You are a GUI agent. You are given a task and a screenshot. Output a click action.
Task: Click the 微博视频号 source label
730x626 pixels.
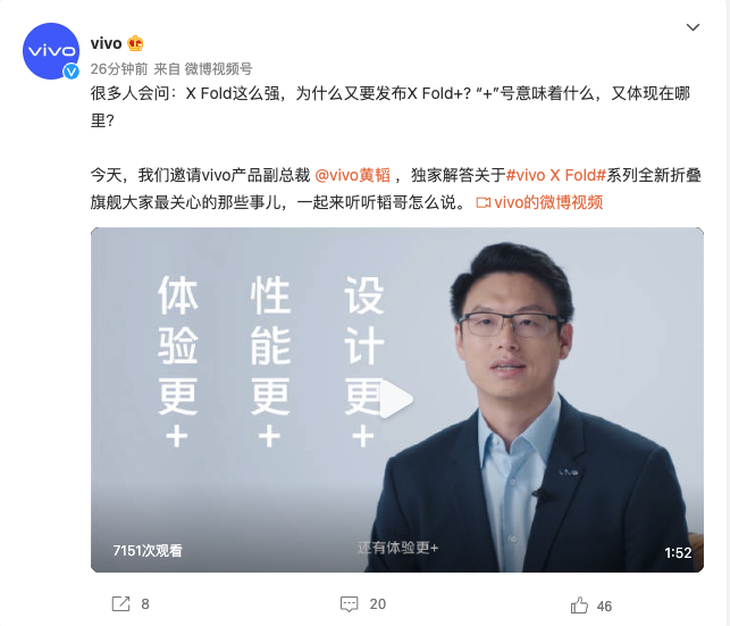[x=218, y=69]
